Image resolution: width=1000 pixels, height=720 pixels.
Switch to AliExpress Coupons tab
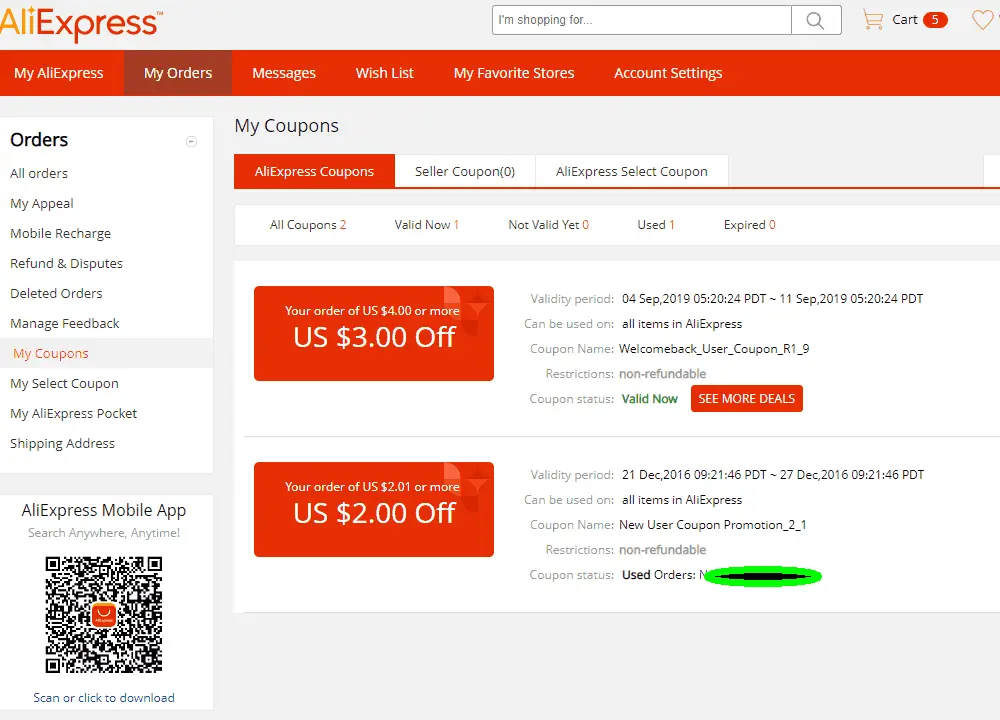314,171
